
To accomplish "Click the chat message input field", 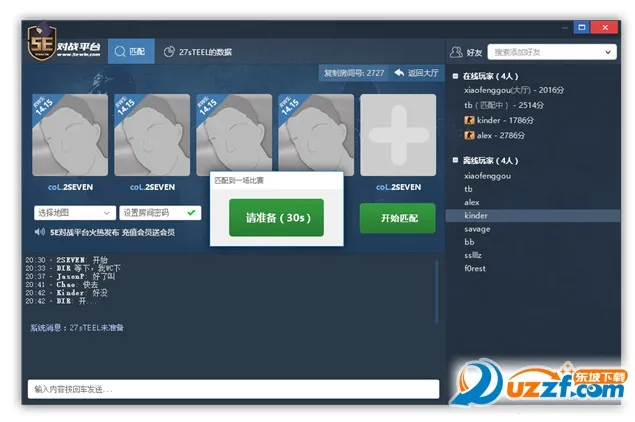I will click(232, 389).
